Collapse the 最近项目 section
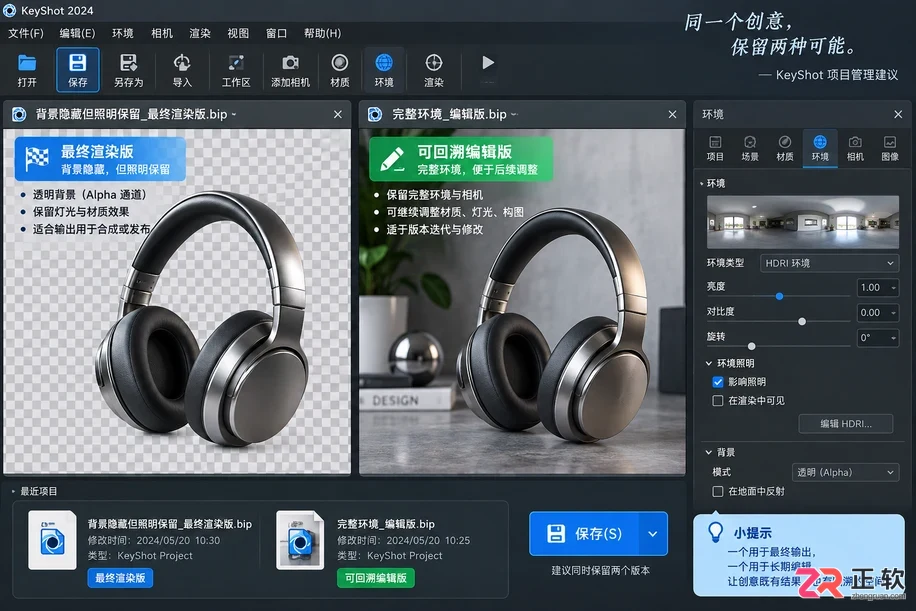 [x=13, y=491]
